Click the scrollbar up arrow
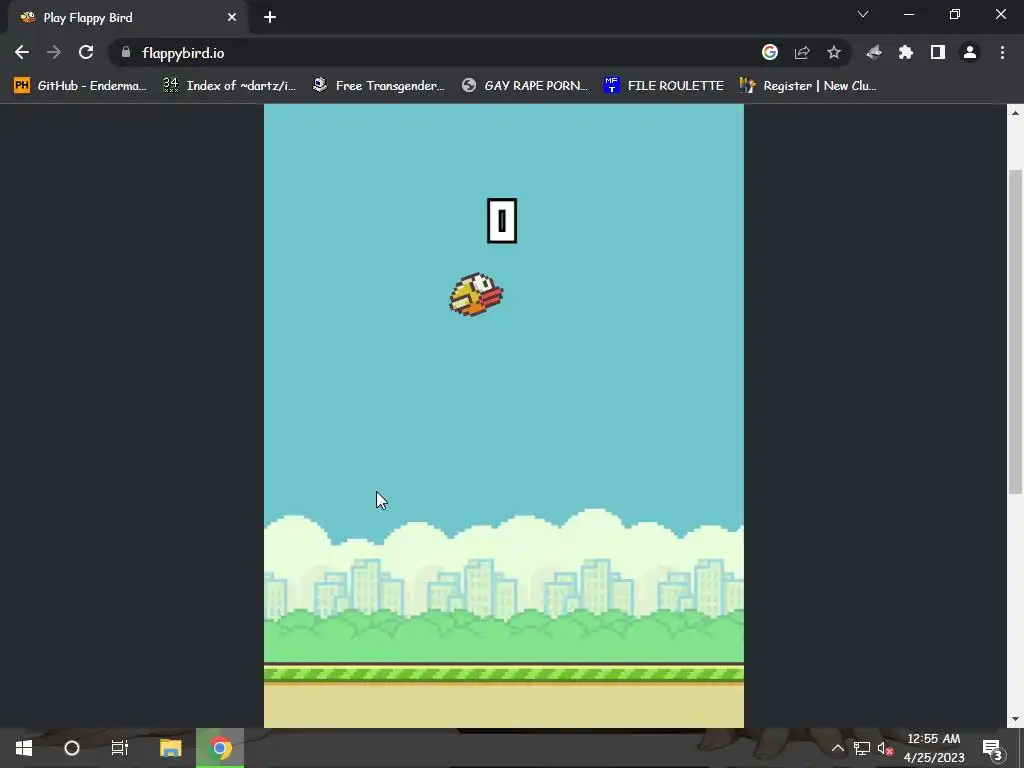The image size is (1024, 768). [1015, 112]
